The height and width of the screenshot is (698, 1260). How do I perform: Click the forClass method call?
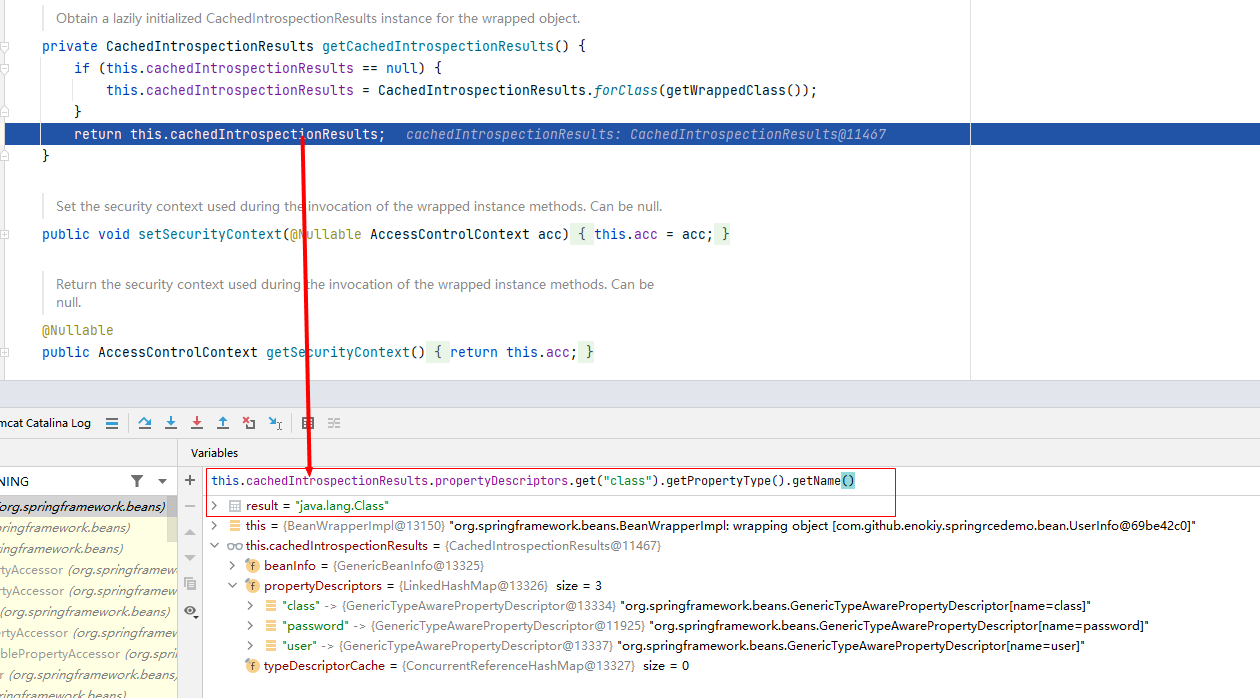[625, 90]
